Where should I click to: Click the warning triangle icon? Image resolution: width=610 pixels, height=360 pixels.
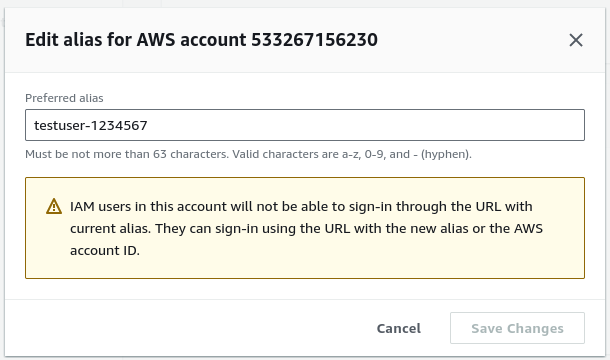54,207
